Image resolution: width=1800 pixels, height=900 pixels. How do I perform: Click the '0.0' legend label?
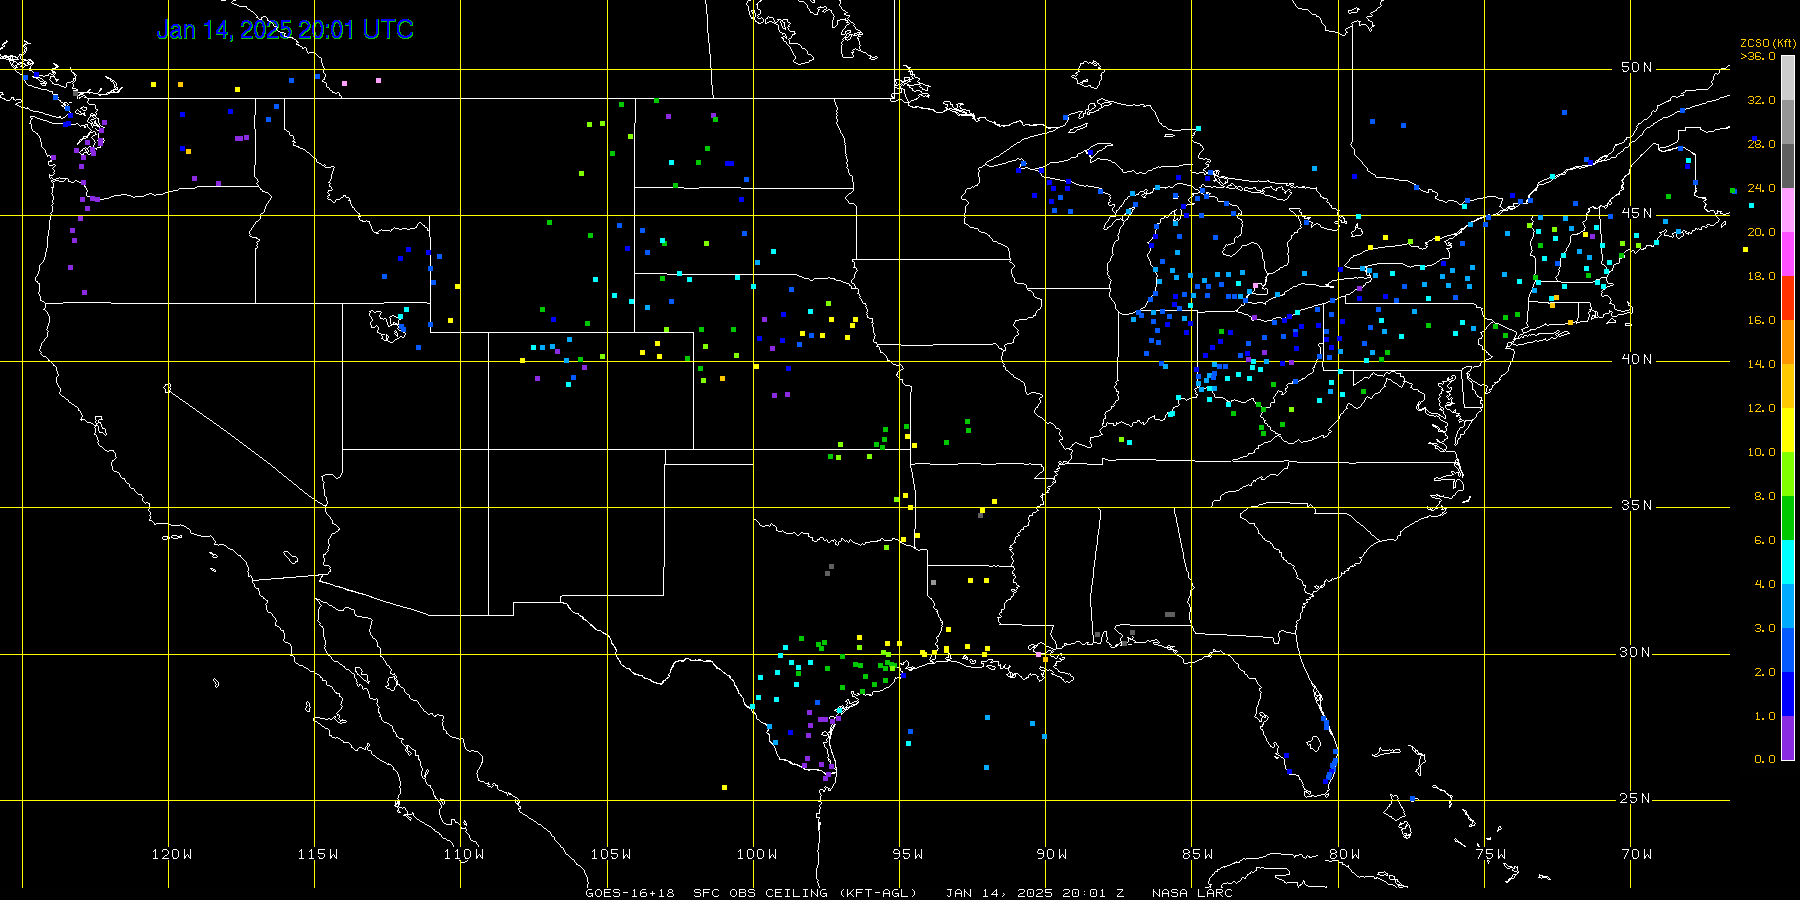(x=1765, y=759)
